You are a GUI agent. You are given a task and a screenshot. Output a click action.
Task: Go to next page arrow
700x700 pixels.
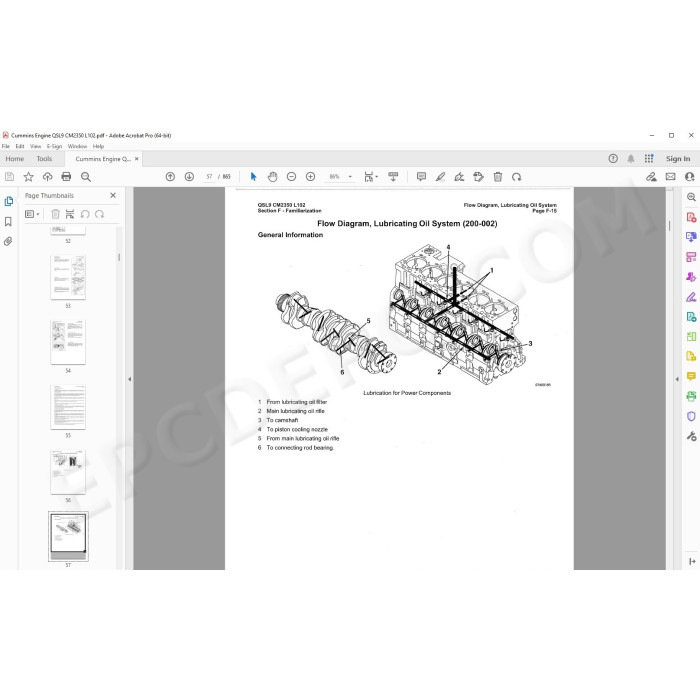(189, 177)
